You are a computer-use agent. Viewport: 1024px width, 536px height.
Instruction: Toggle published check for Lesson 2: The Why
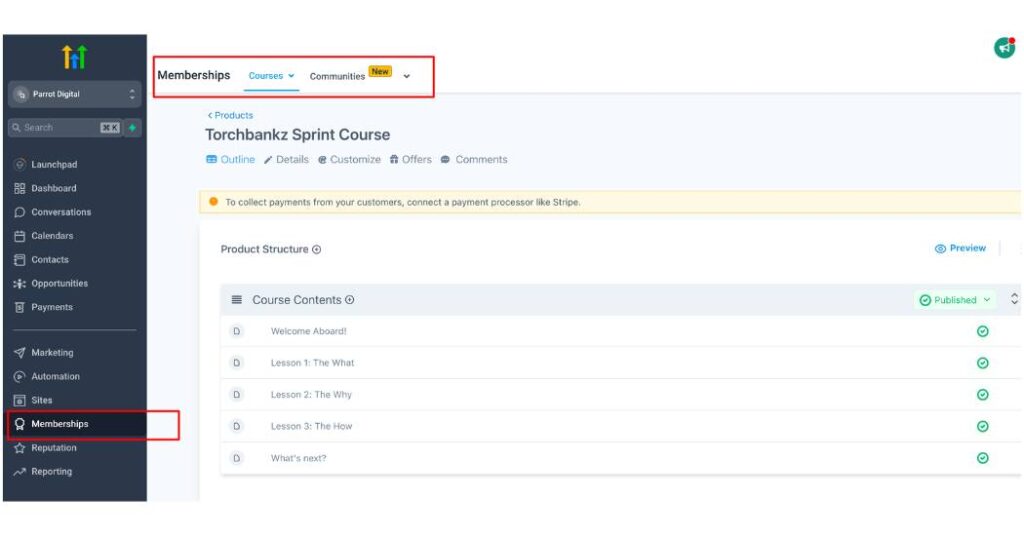[x=982, y=394]
